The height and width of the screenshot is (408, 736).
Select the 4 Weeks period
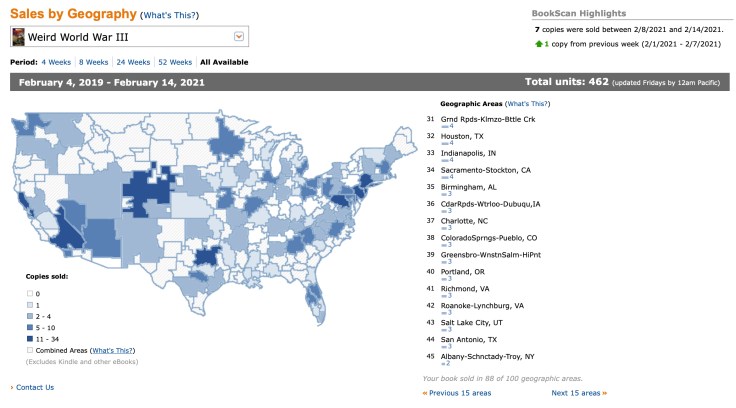coord(58,62)
